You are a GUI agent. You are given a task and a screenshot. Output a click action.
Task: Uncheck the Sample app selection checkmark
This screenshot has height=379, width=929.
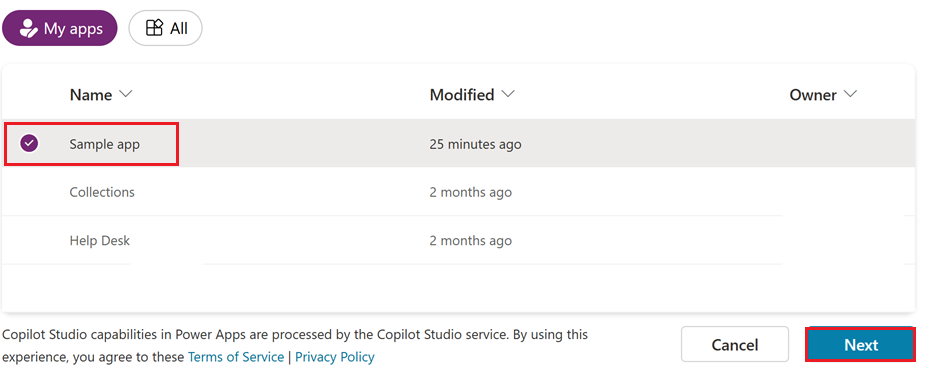click(x=29, y=143)
